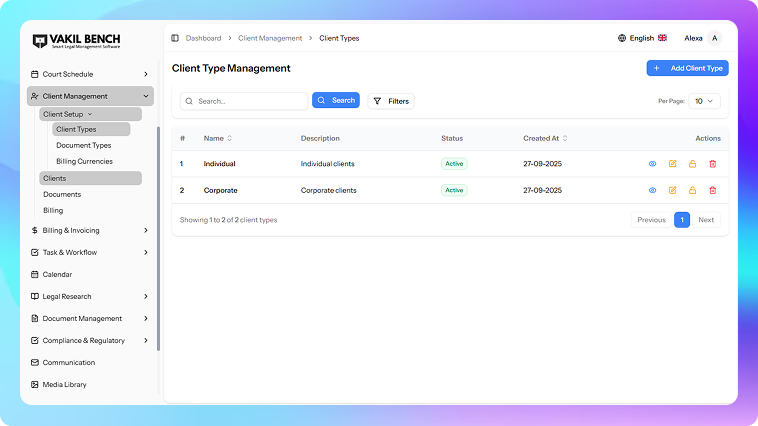Click the Add Client Type button
The width and height of the screenshot is (758, 426).
(x=687, y=68)
